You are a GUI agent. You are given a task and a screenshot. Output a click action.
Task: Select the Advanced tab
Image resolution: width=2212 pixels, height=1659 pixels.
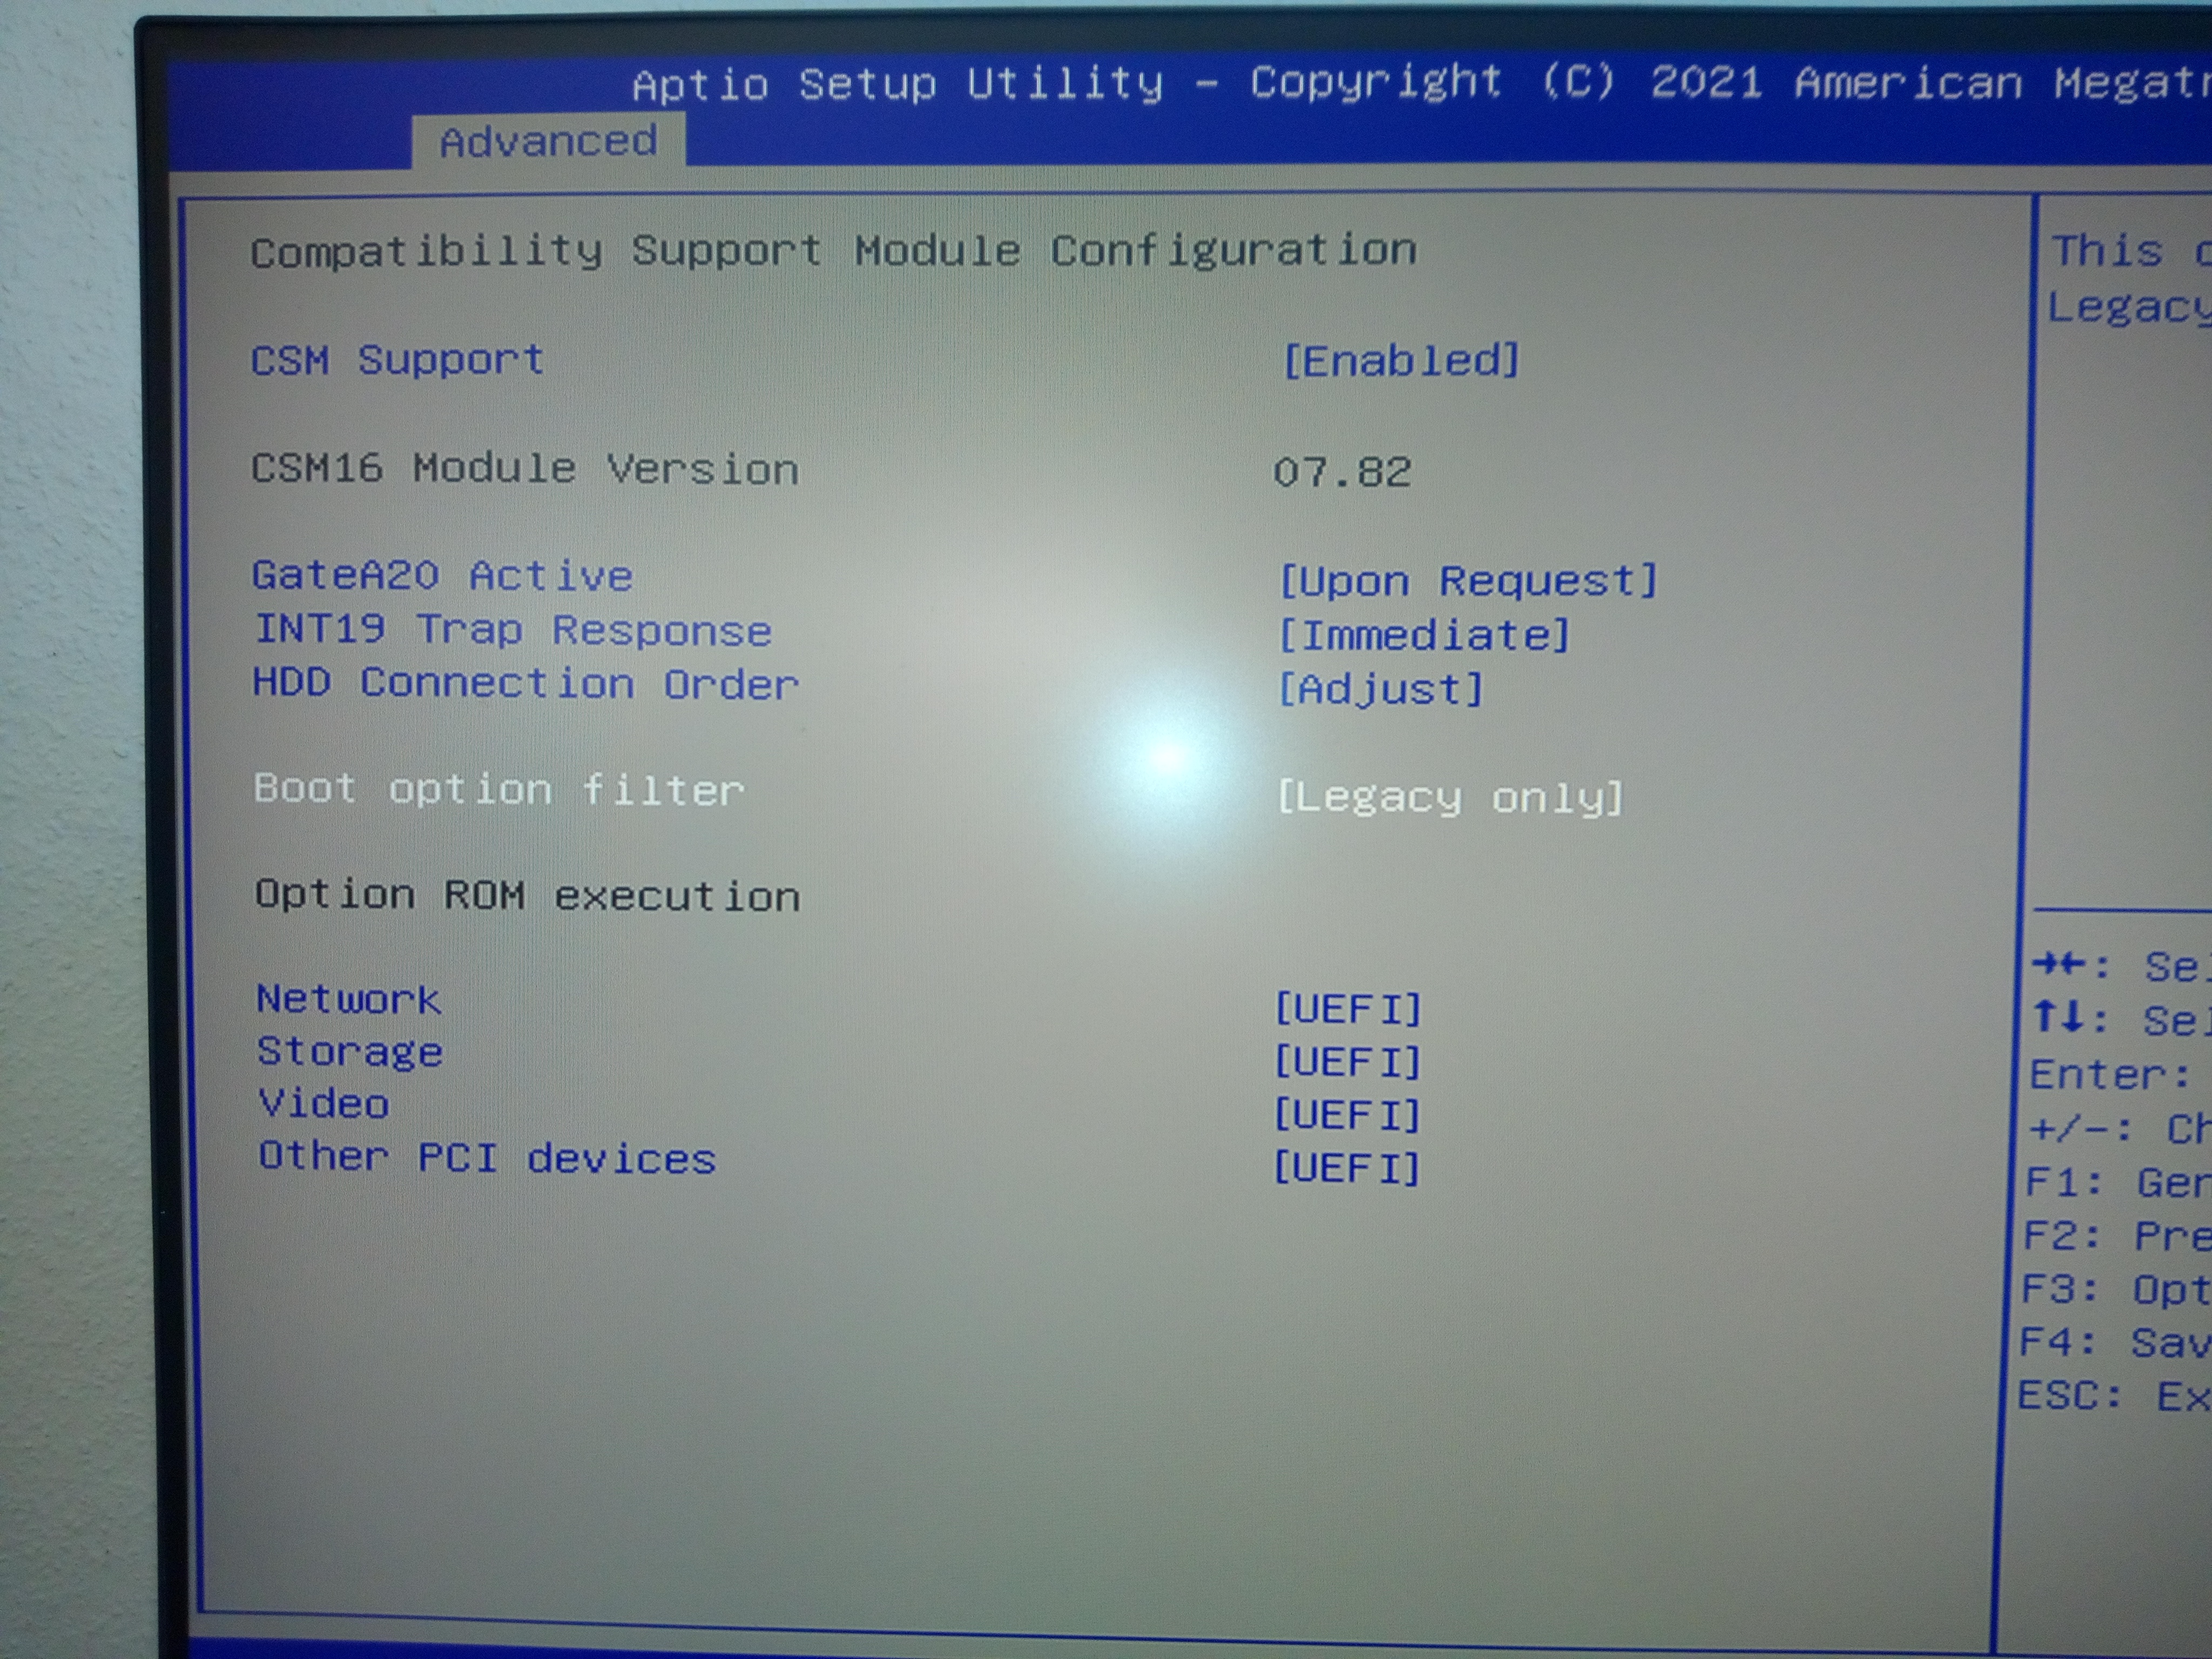[x=548, y=142]
